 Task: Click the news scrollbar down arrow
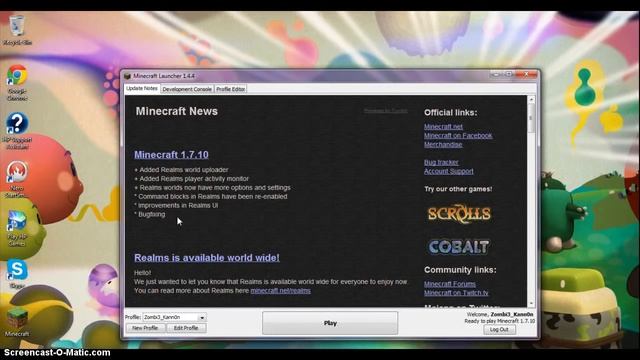coord(531,303)
